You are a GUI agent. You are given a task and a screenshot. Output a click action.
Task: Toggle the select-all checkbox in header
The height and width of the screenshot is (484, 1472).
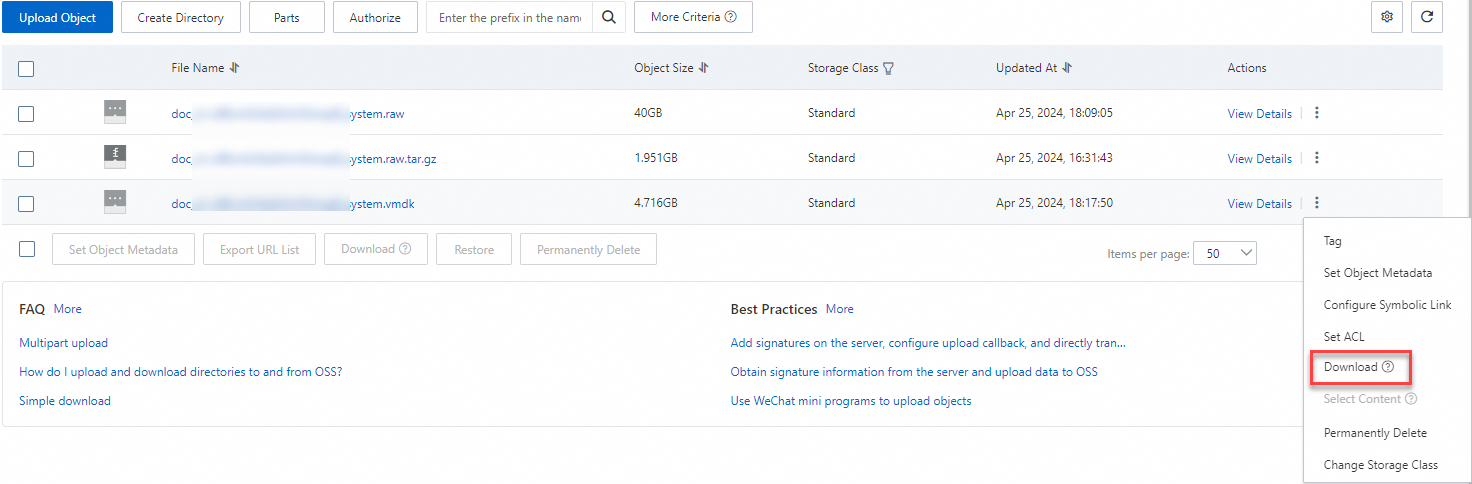click(x=26, y=69)
